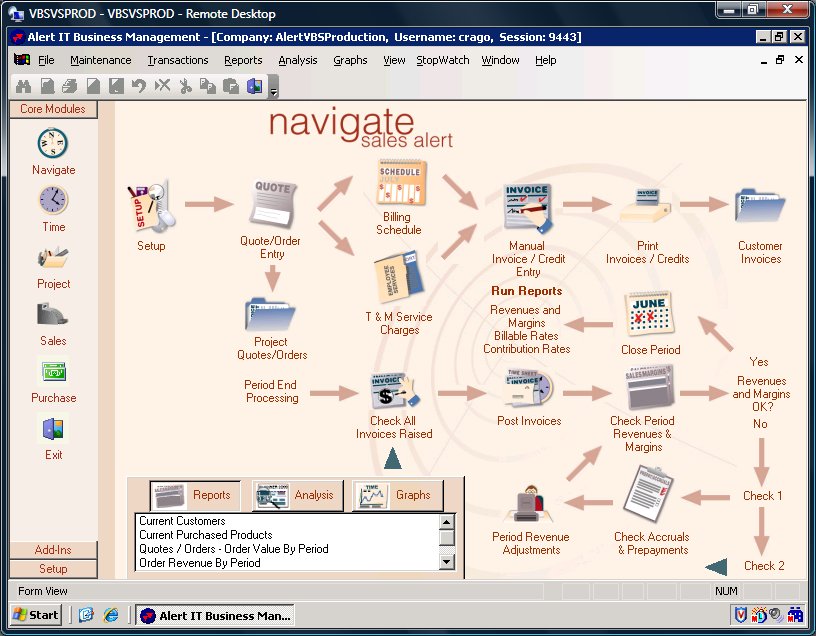Click the Check 2 link

pyautogui.click(x=764, y=566)
